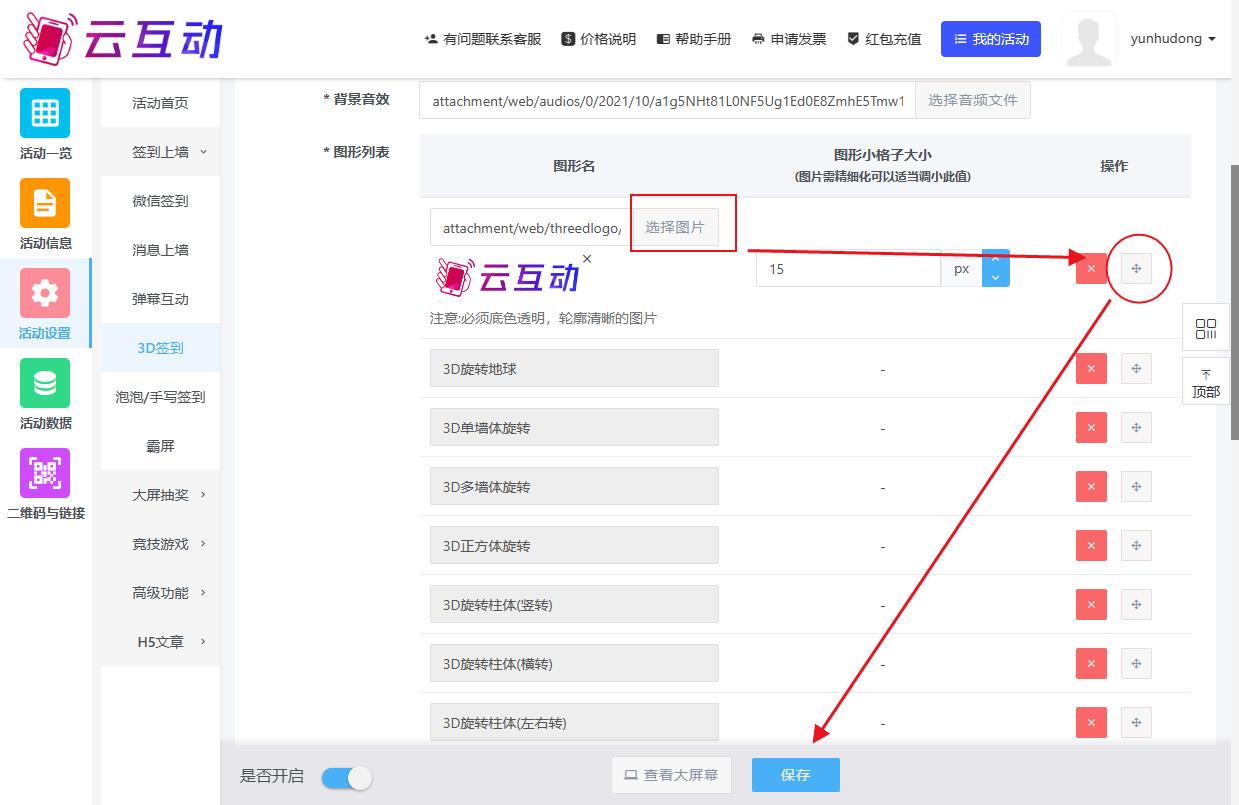Image resolution: width=1239 pixels, height=805 pixels.
Task: Click the floating QR code icon
Action: 1206,329
